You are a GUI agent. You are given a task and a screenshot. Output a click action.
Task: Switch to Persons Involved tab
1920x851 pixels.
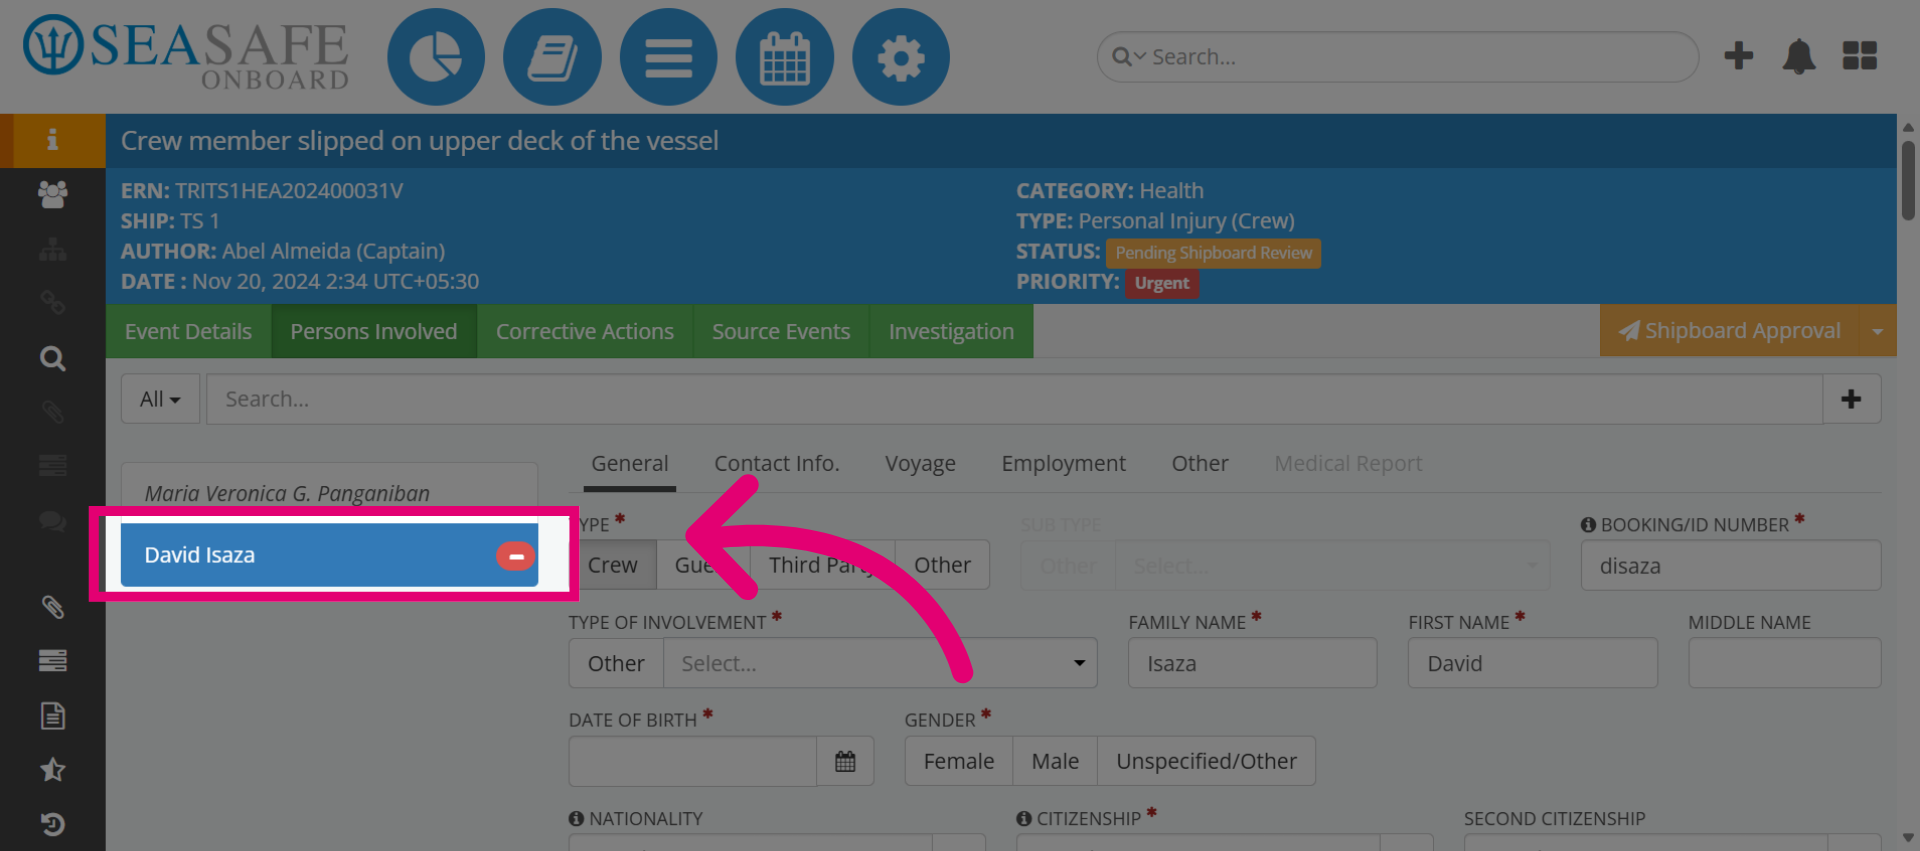click(x=374, y=331)
